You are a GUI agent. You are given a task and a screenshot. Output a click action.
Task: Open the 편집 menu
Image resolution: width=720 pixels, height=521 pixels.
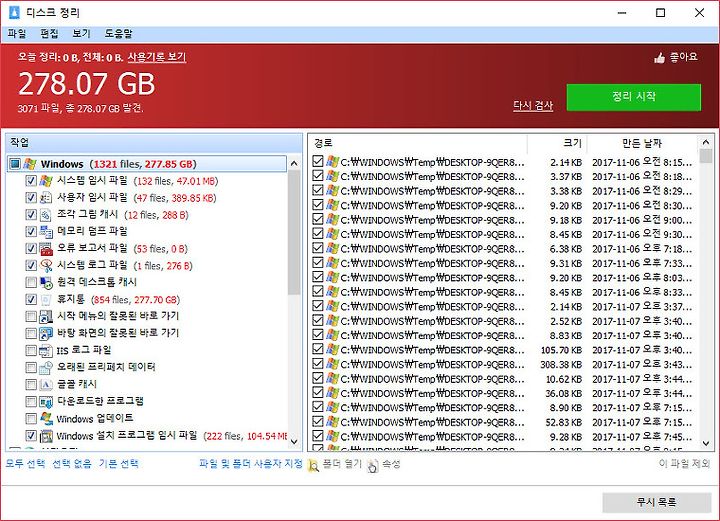point(49,34)
